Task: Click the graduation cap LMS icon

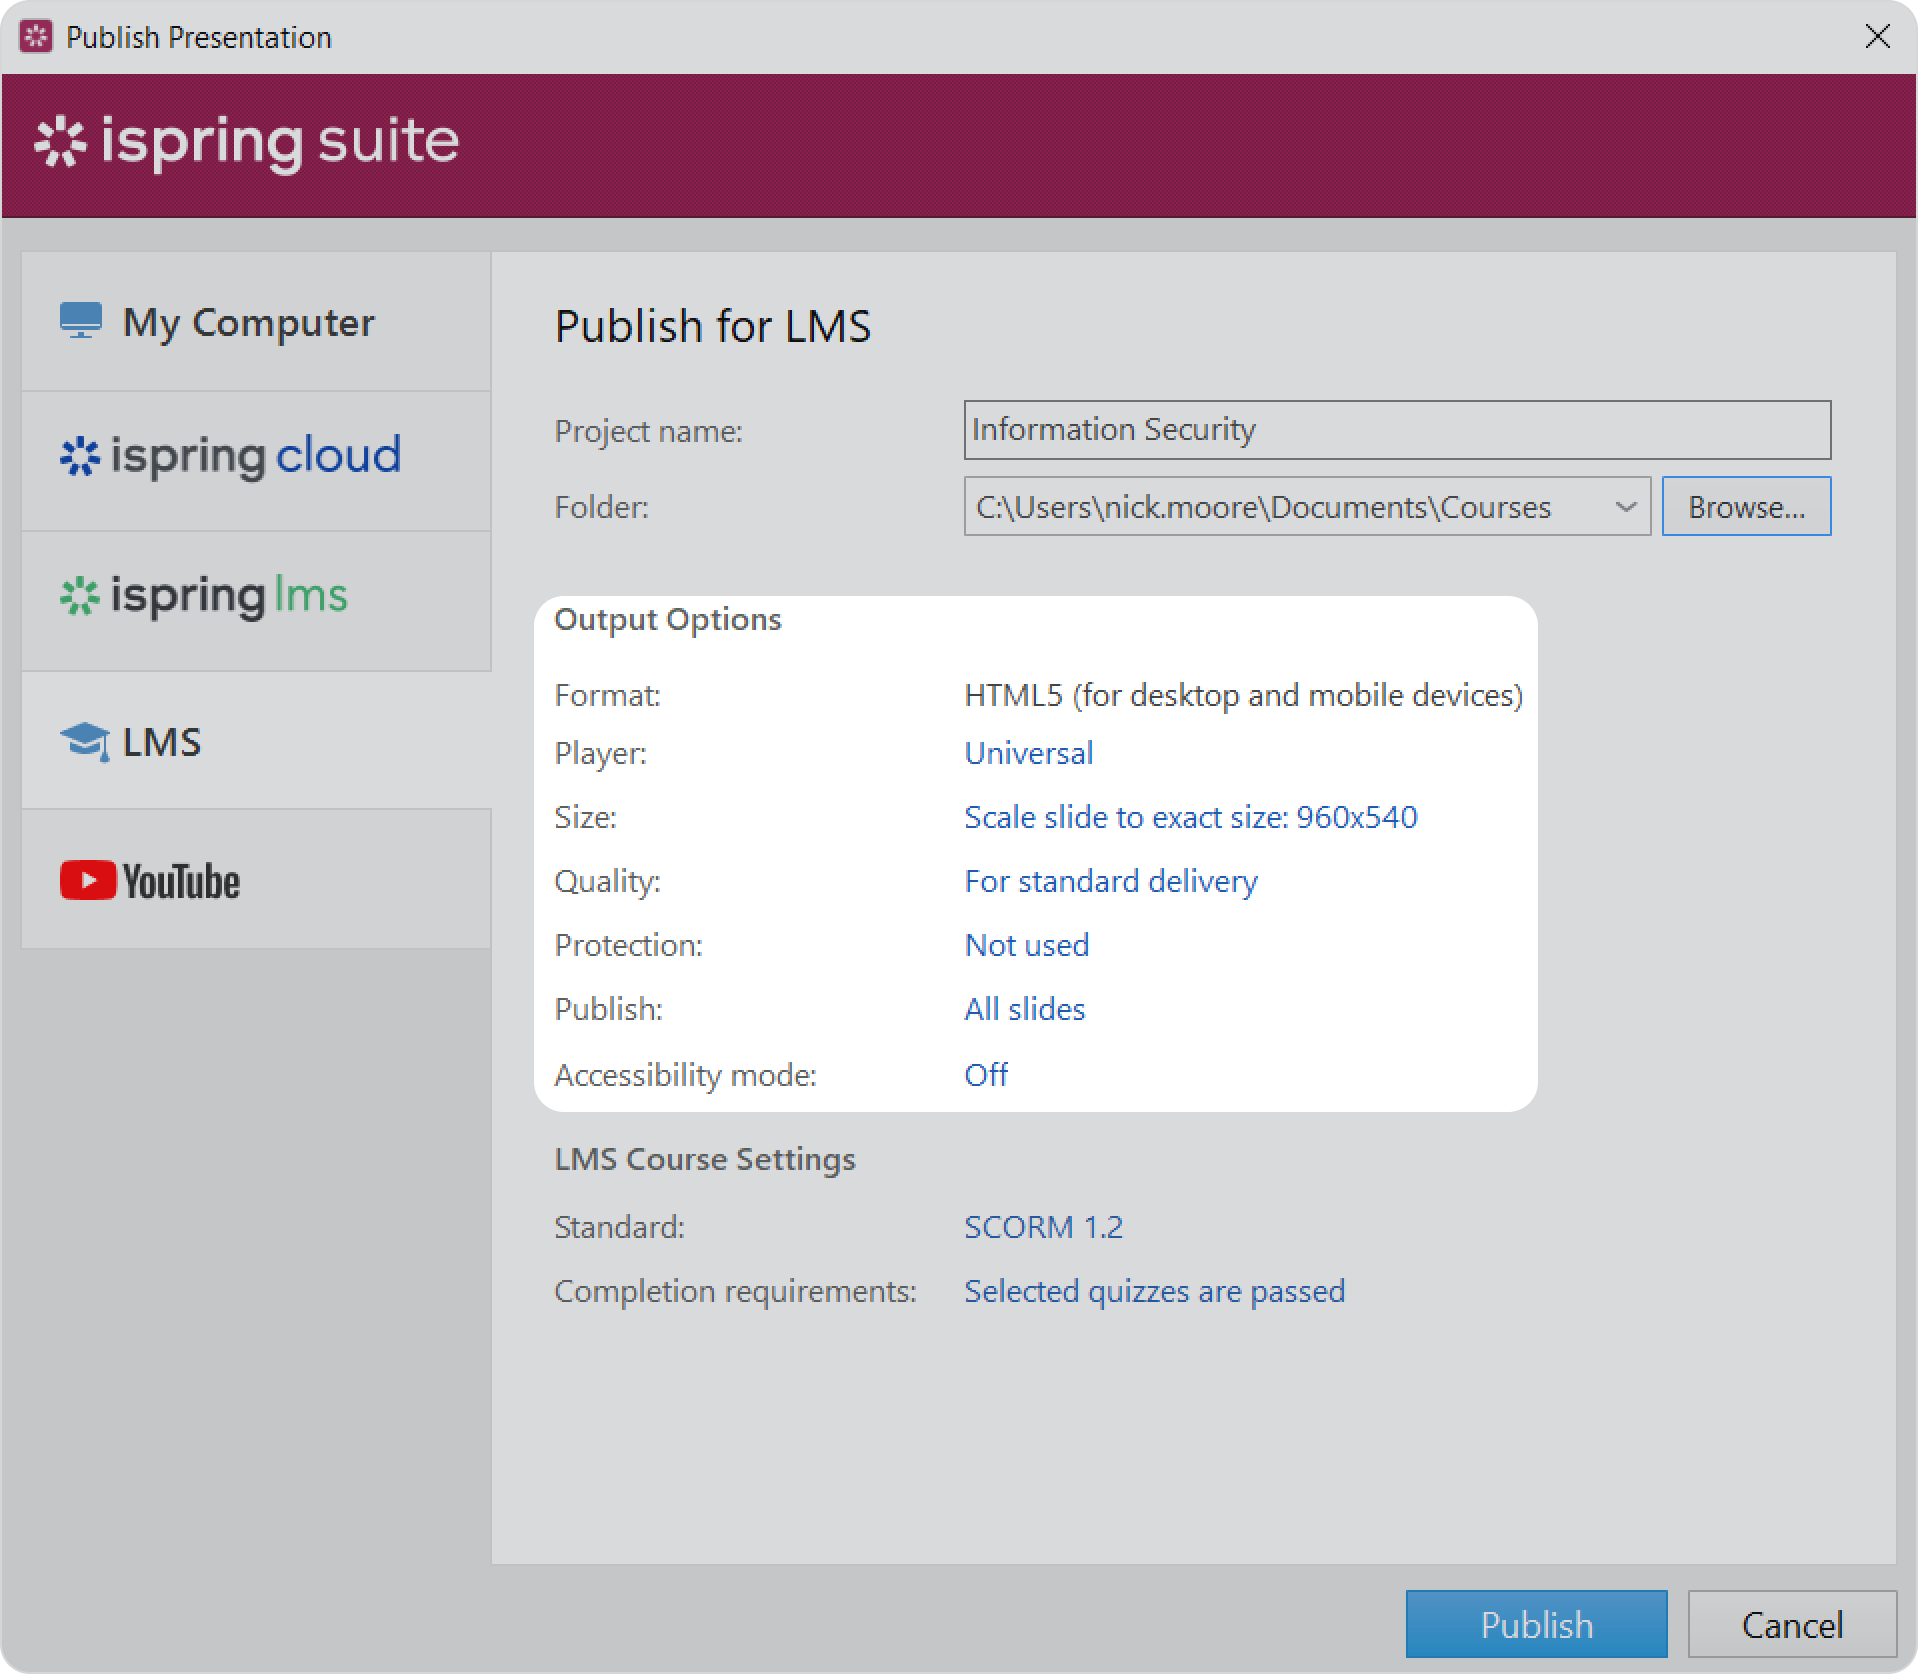Action: [85, 742]
